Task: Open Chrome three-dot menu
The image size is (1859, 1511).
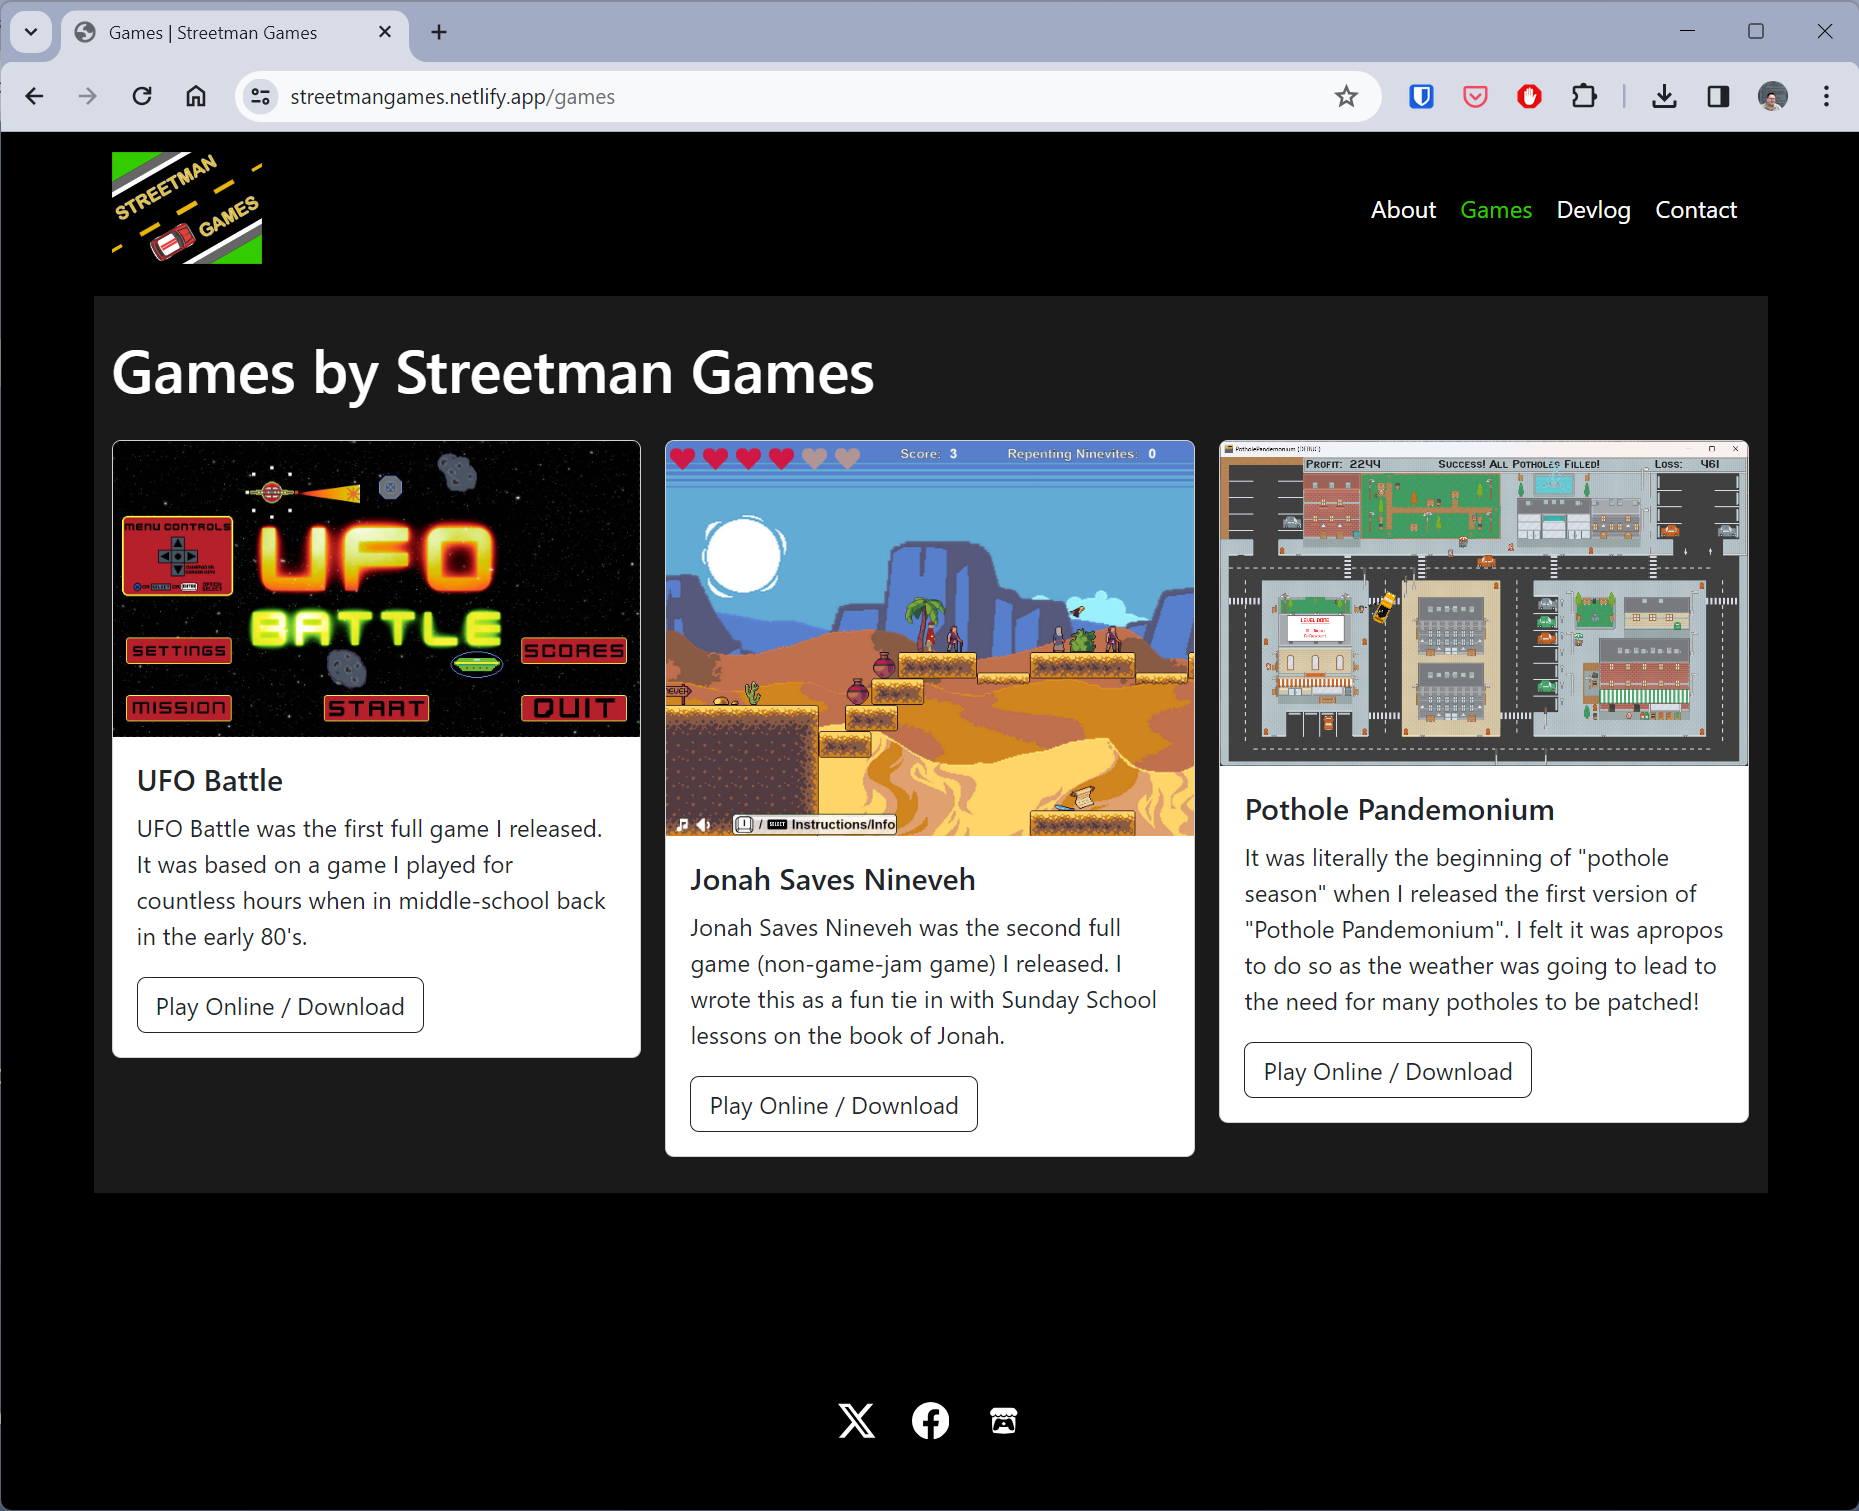Action: [x=1826, y=96]
